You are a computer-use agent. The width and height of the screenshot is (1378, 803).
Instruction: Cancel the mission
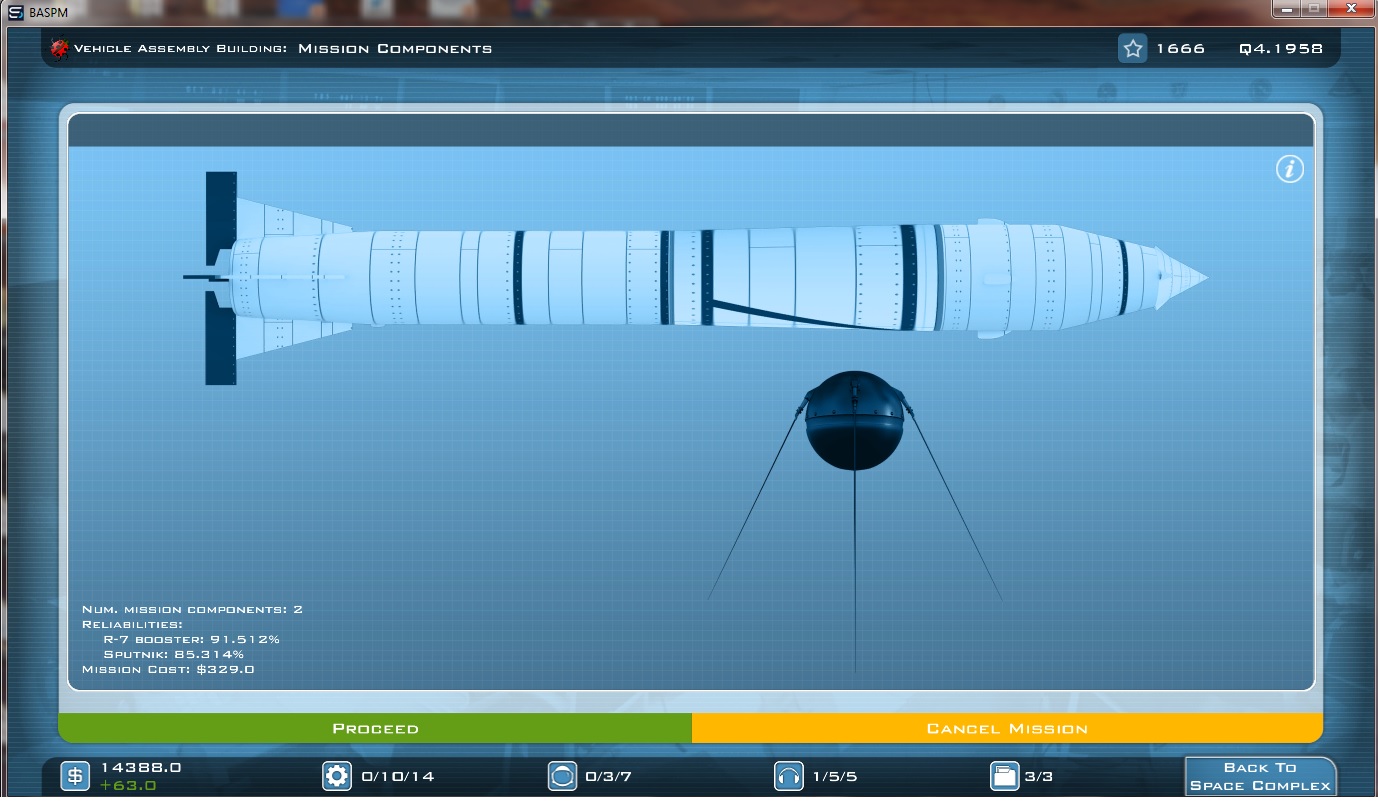(x=1007, y=728)
